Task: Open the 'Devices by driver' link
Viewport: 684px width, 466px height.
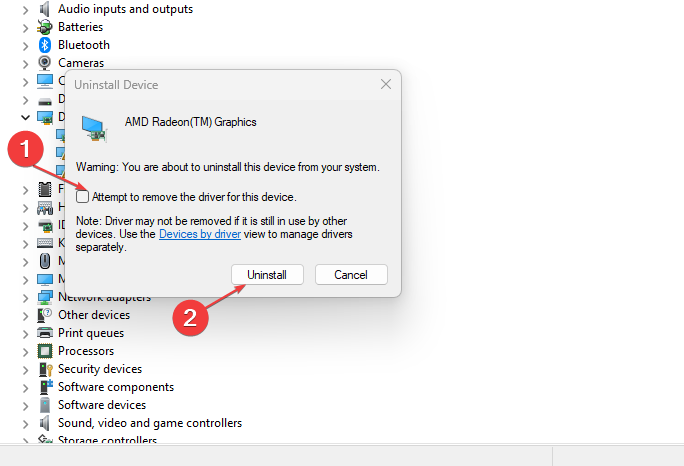Action: (200, 234)
